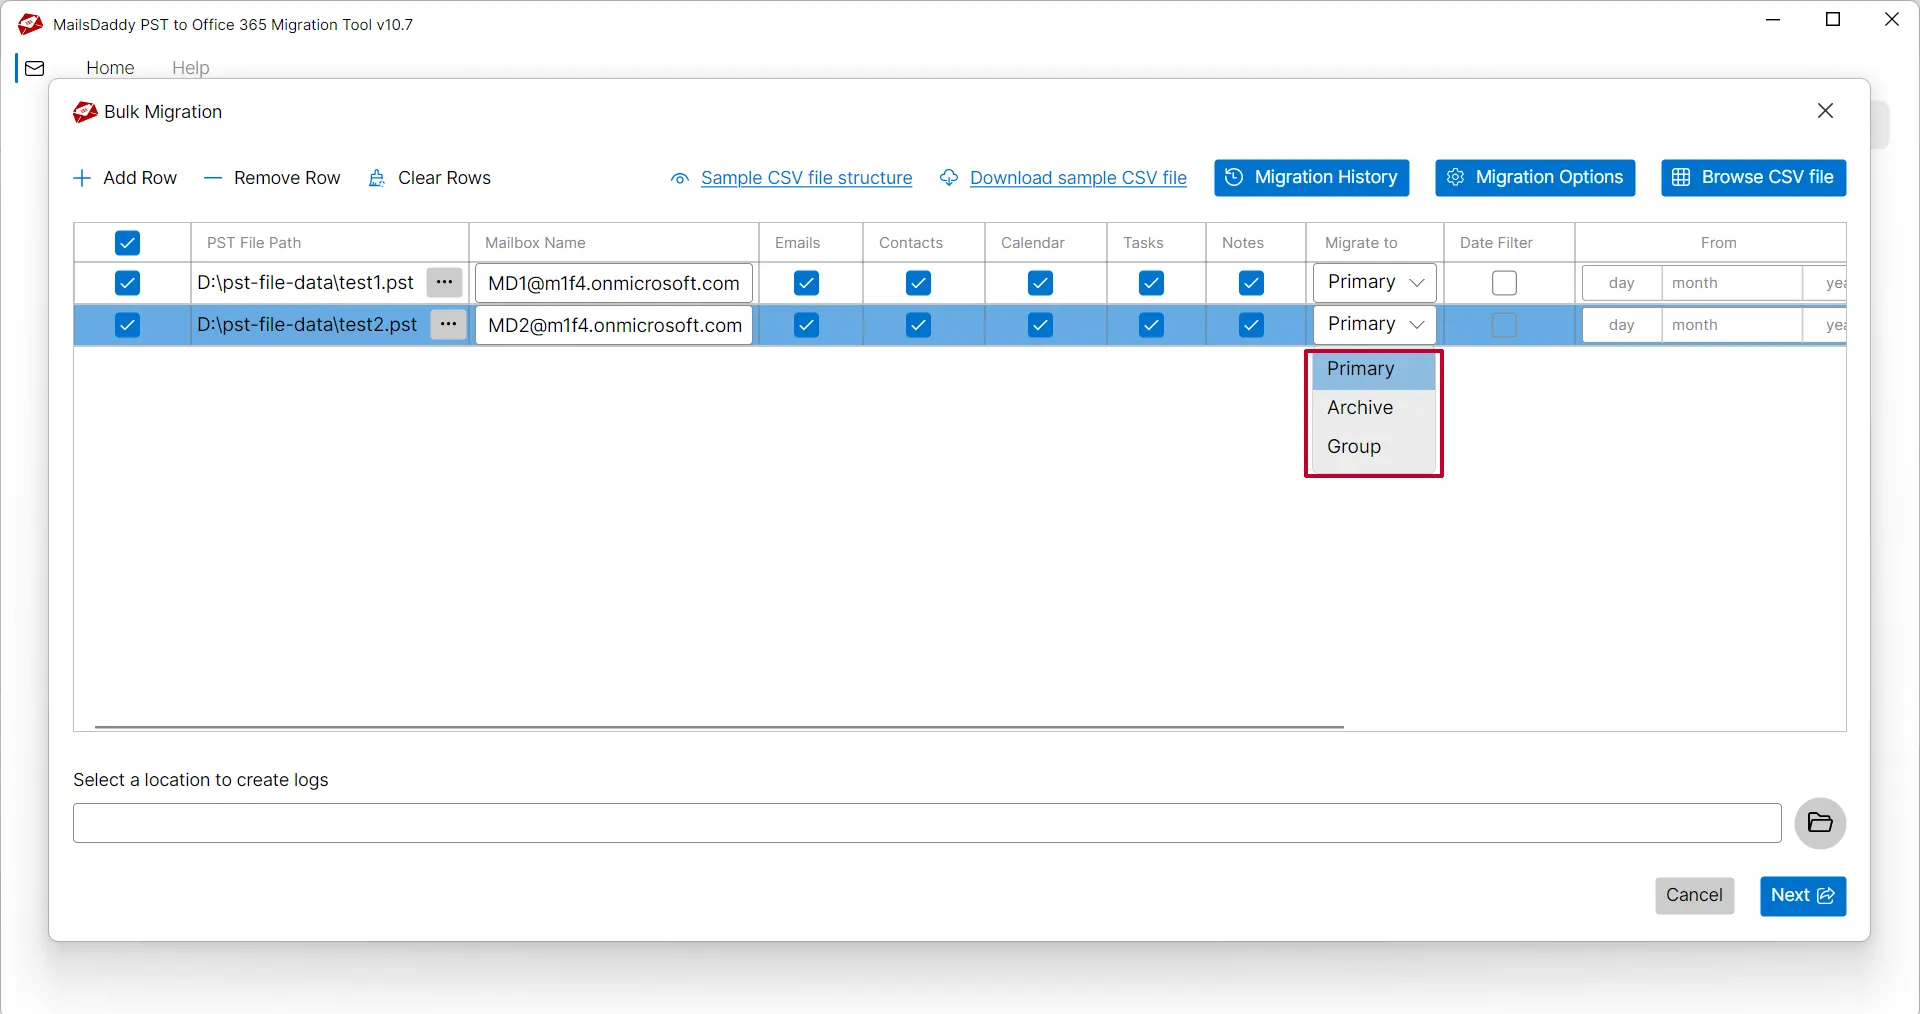Screen dimensions: 1920x1014
Task: Click the folder browse icon for logs
Action: point(1820,823)
